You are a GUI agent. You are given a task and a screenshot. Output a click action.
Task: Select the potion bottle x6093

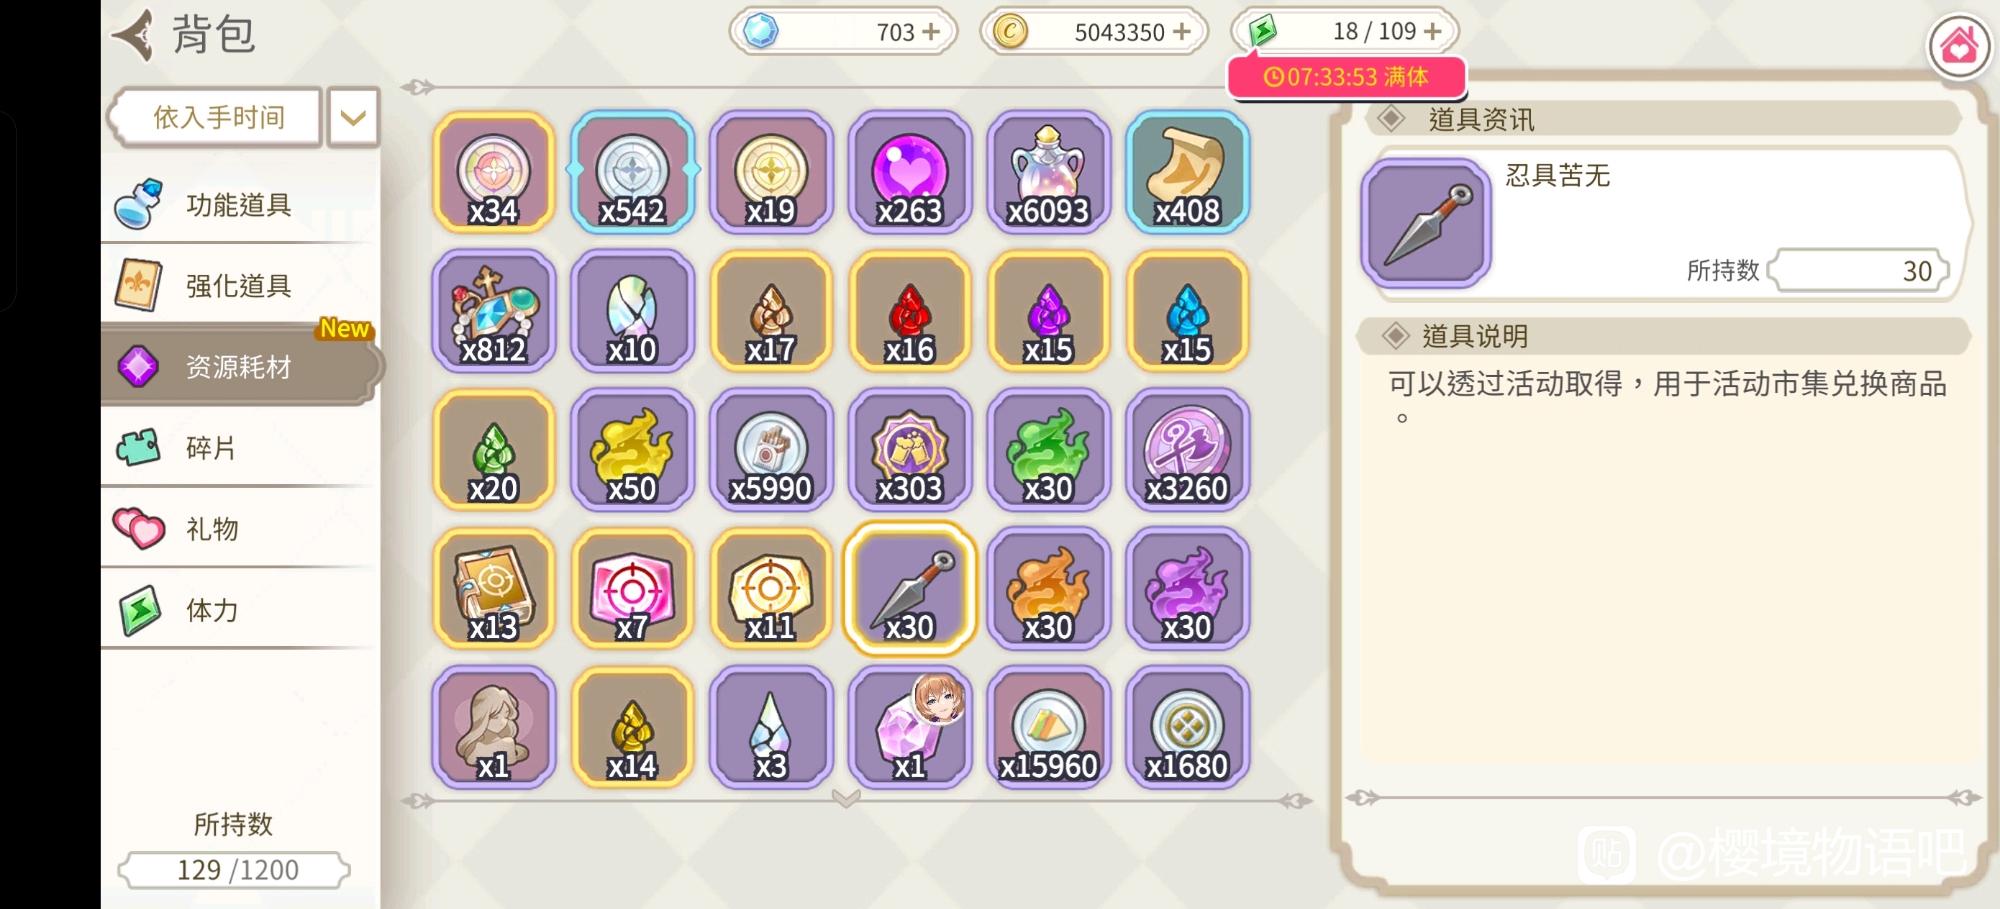pyautogui.click(x=1048, y=172)
